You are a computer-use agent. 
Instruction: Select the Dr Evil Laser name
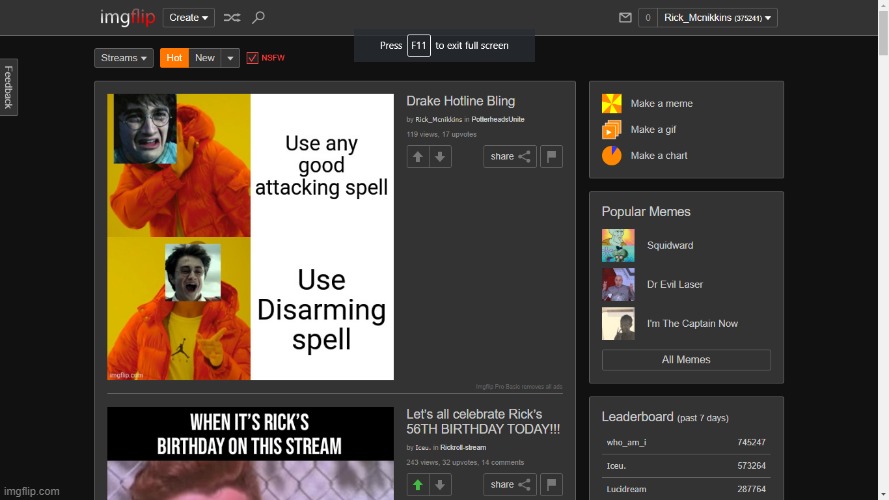(675, 285)
